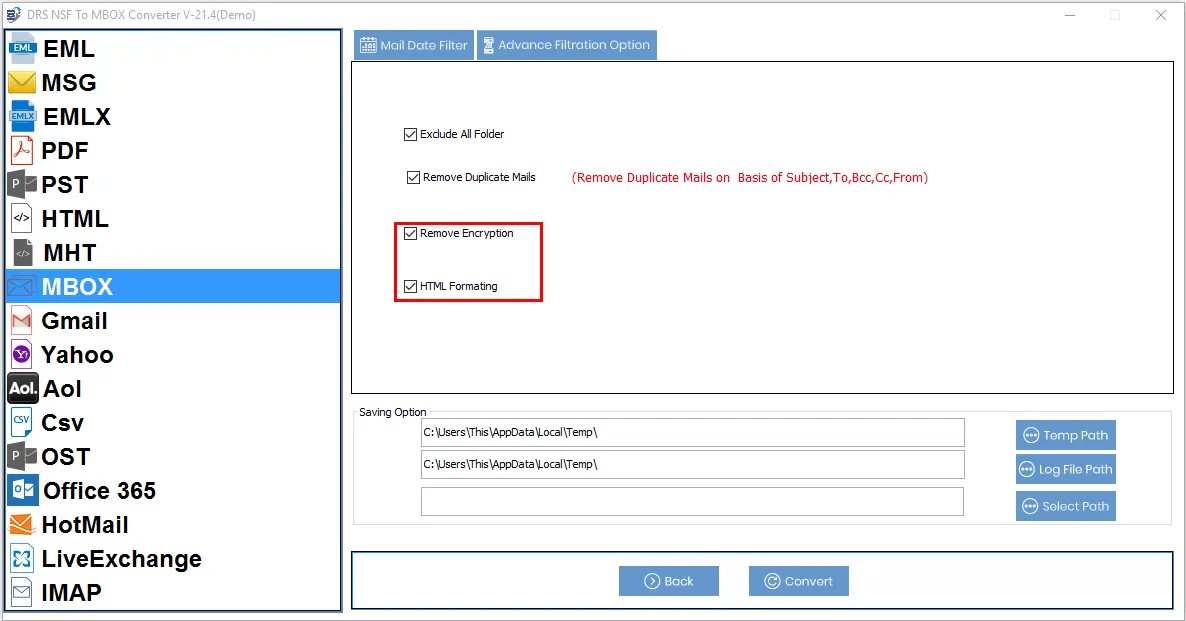Select the IMAP mail icon

coord(22,592)
